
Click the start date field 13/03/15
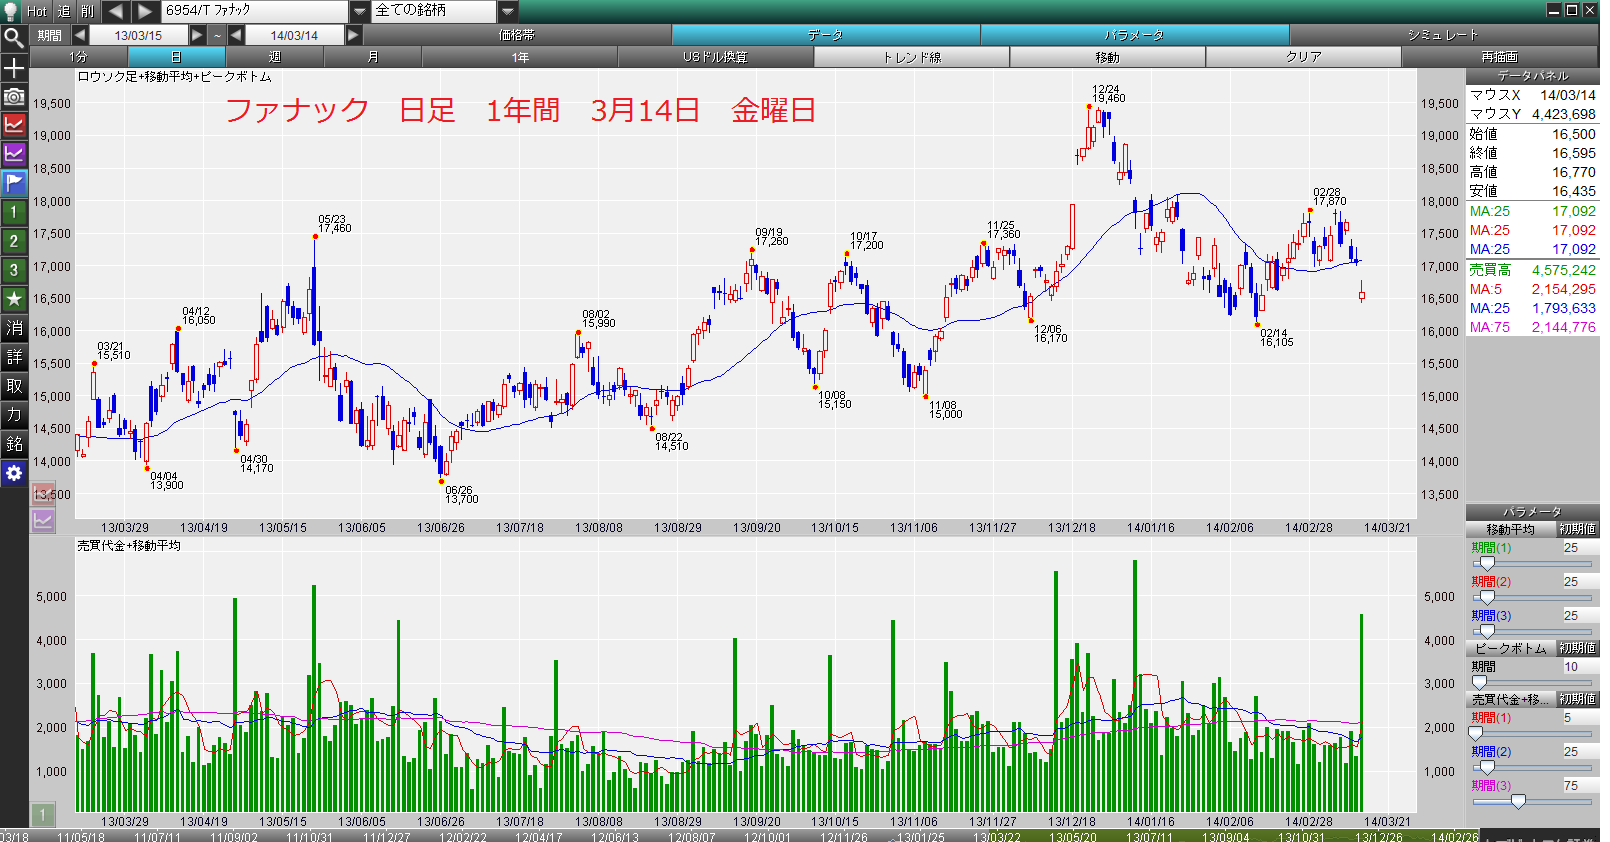click(138, 35)
